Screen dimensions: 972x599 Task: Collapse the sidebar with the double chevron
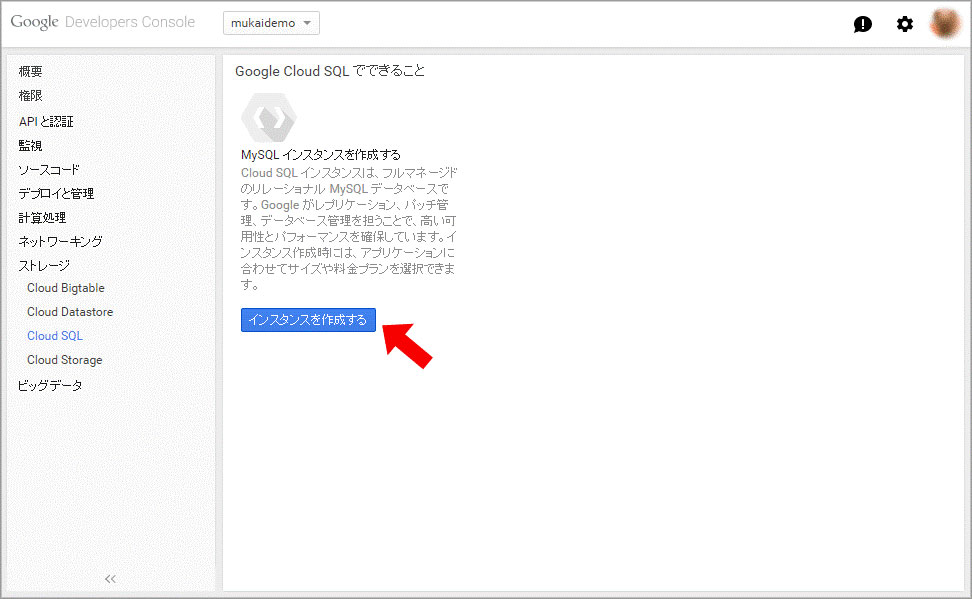(110, 579)
